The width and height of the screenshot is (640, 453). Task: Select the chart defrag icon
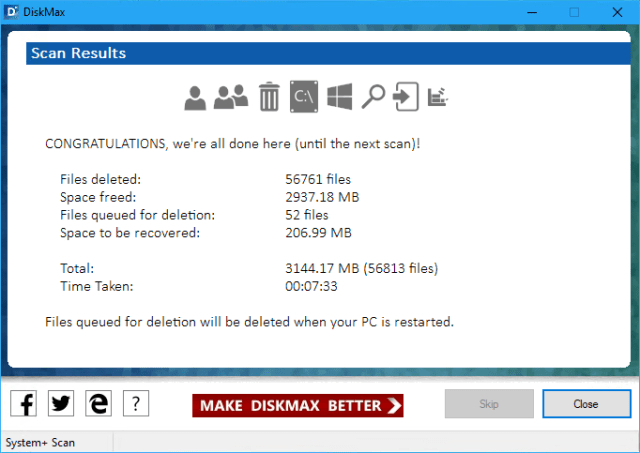click(437, 97)
